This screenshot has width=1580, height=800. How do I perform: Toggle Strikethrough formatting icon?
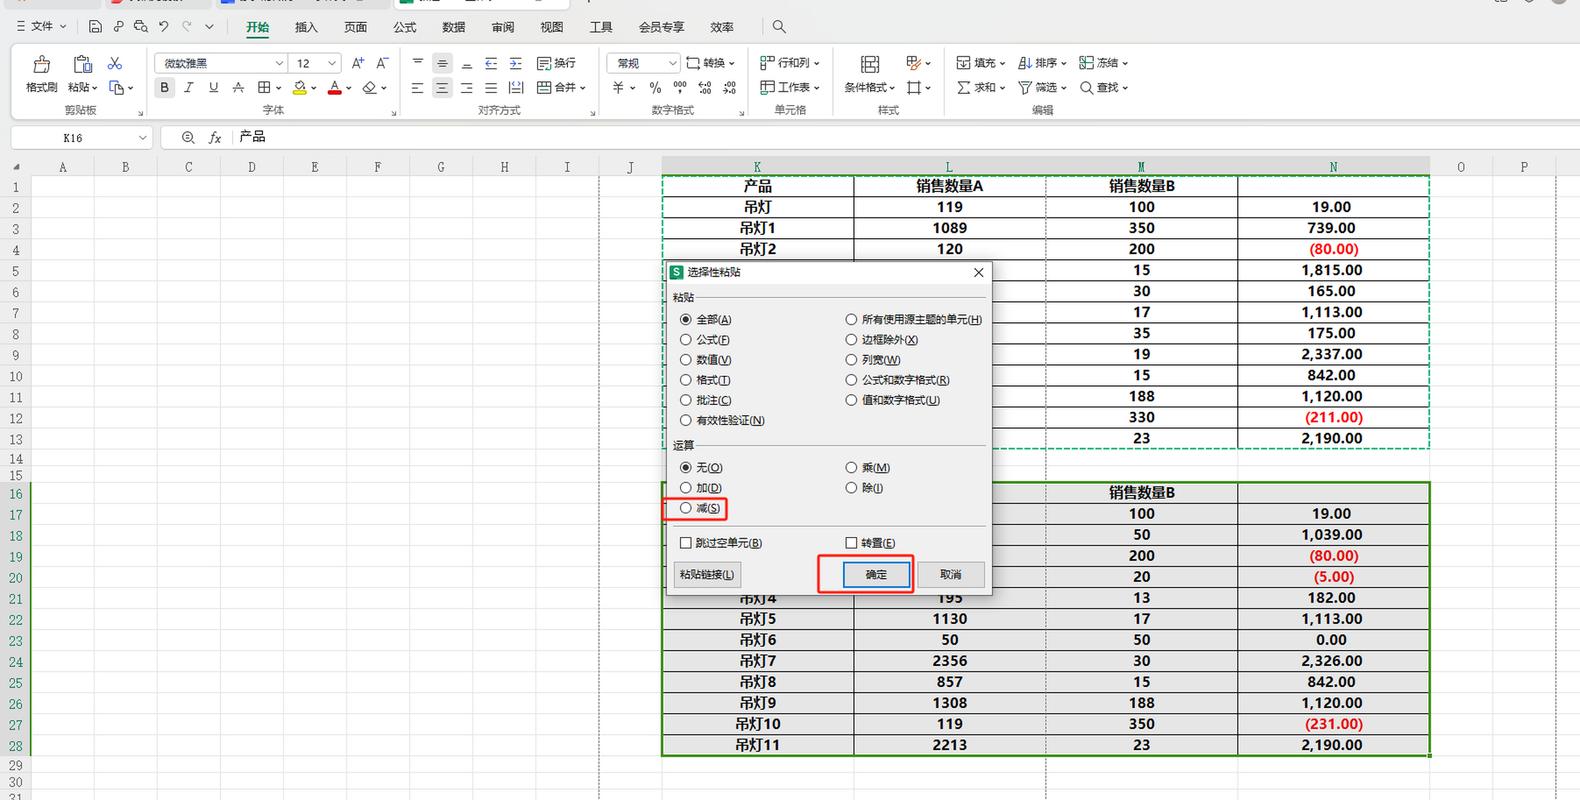coord(238,88)
